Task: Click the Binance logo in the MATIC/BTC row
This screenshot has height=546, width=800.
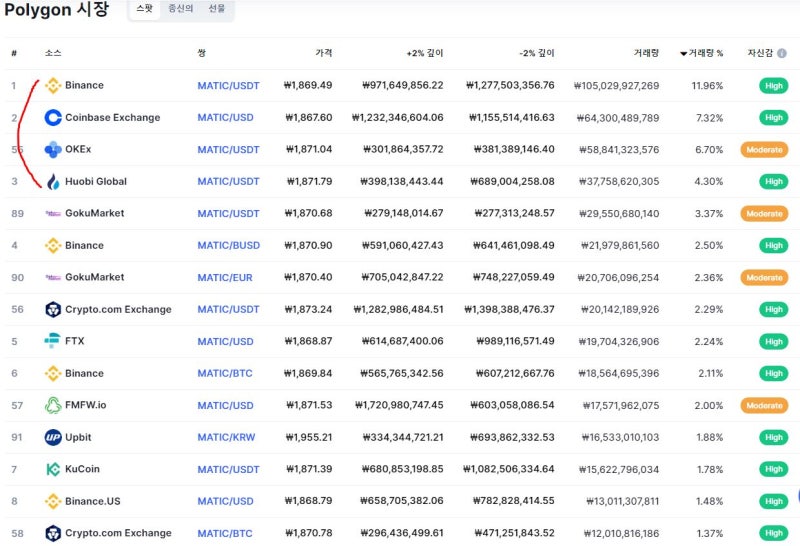Action: pos(53,373)
